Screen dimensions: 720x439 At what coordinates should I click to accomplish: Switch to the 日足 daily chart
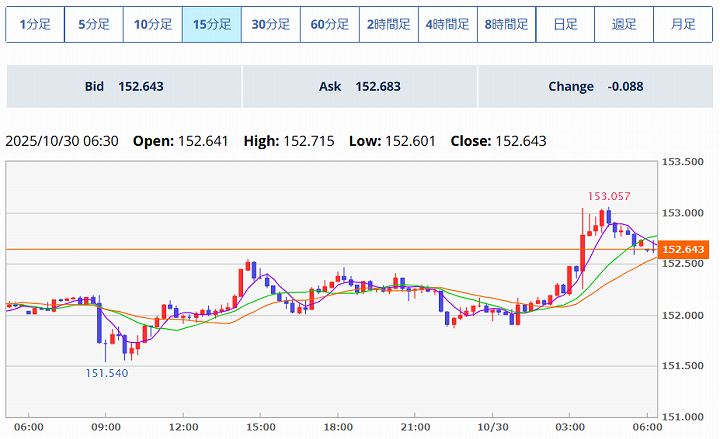click(x=565, y=24)
